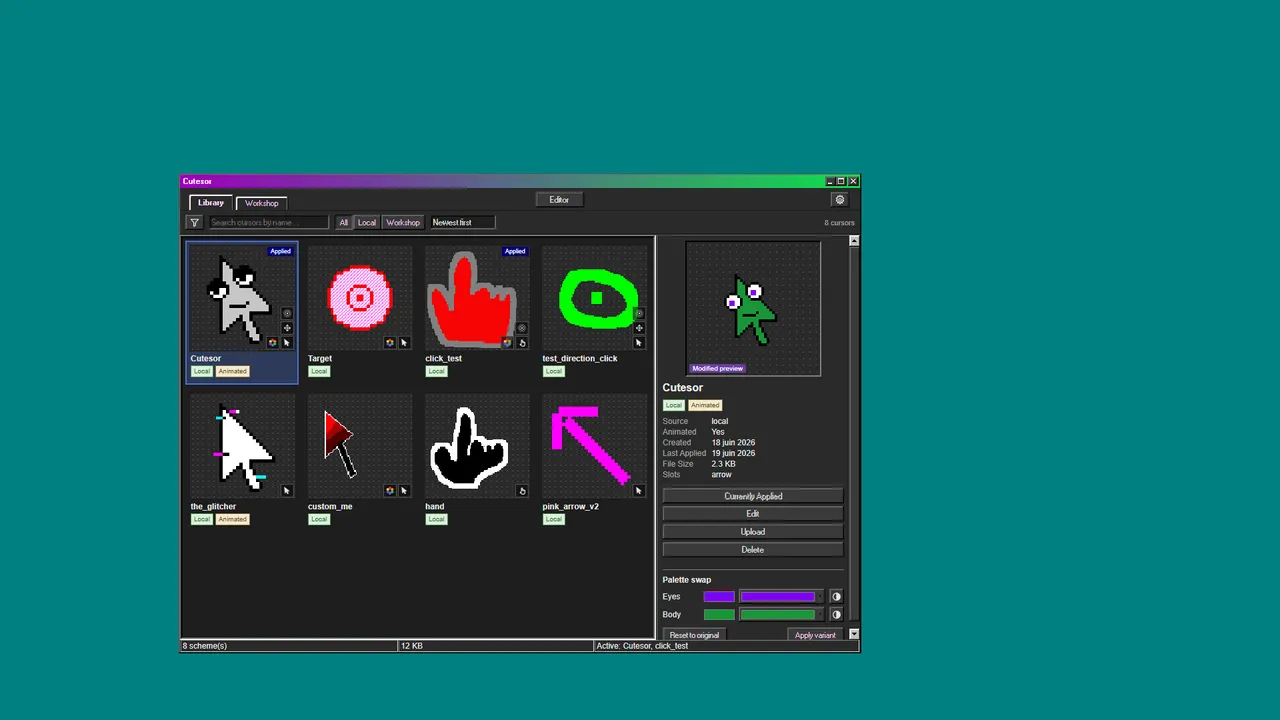Select the hand cursor thumbnail

click(477, 446)
